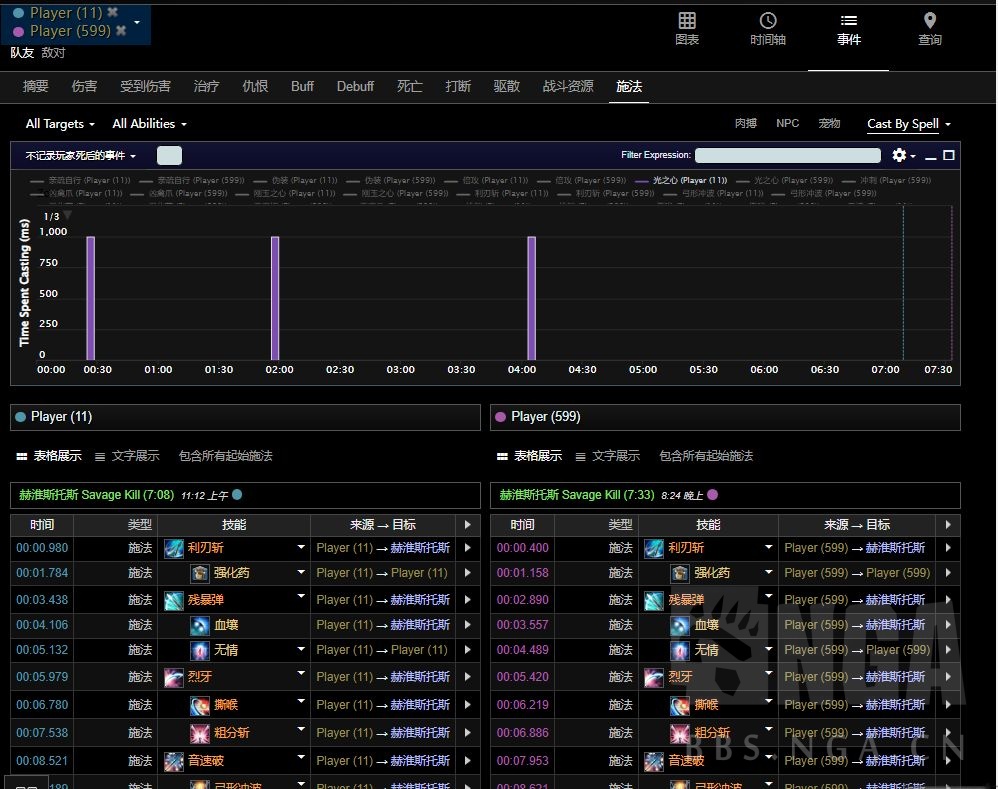Expand the 不记录玩家死后的事件 dropdown

(x=81, y=156)
